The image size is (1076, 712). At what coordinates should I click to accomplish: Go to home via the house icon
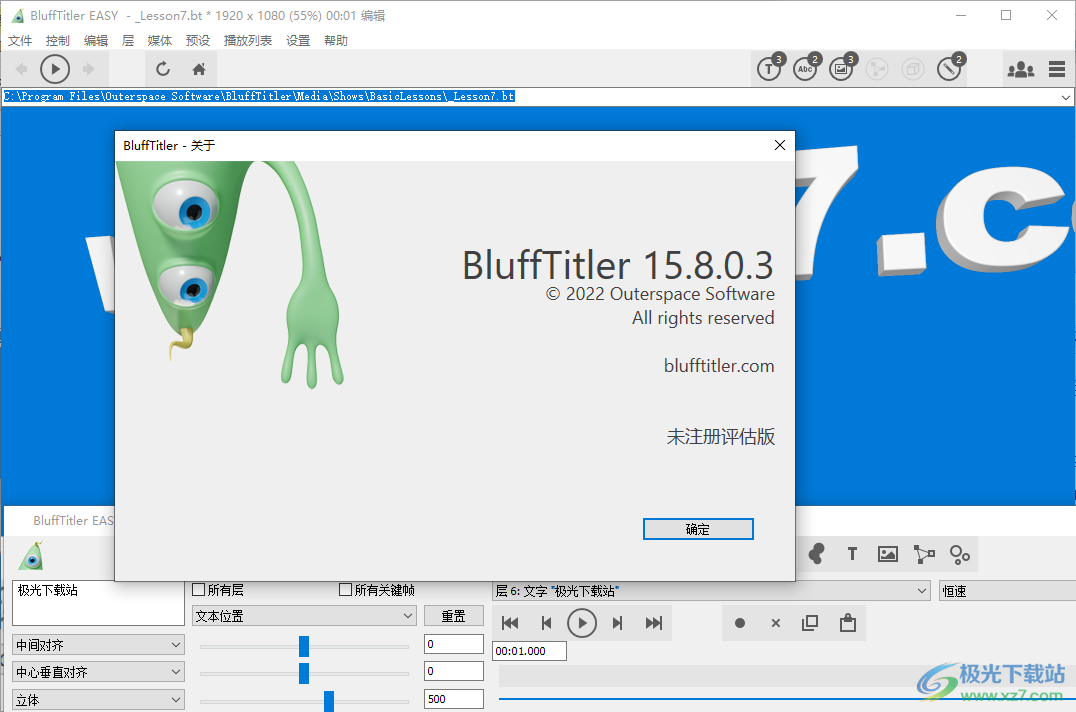point(199,69)
